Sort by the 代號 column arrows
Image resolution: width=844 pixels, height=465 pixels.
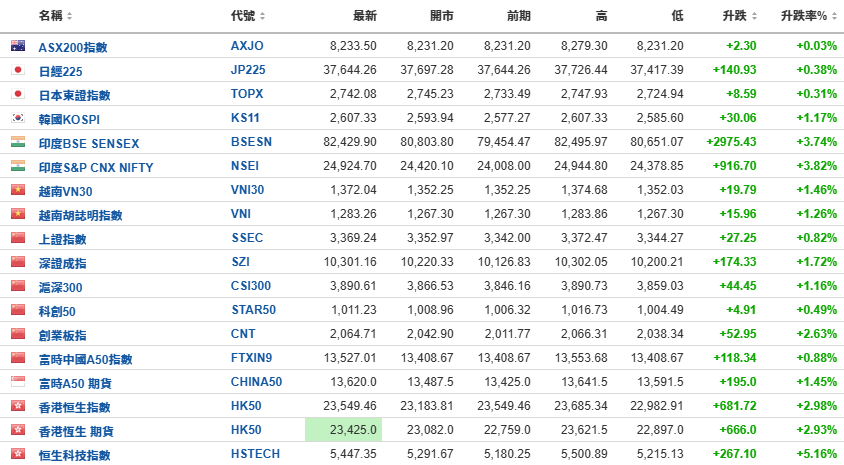262,16
